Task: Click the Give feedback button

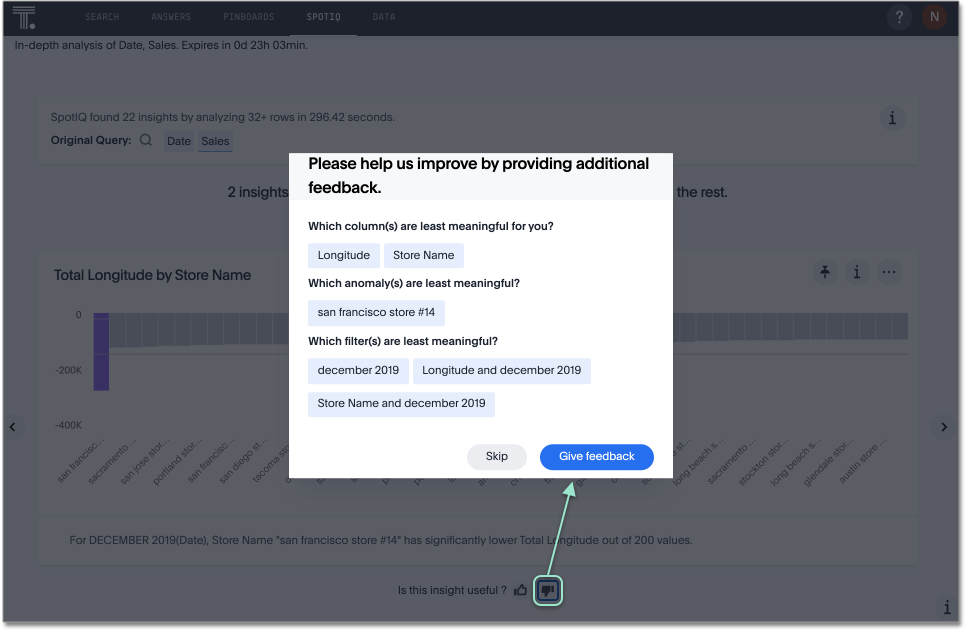Action: pos(596,456)
